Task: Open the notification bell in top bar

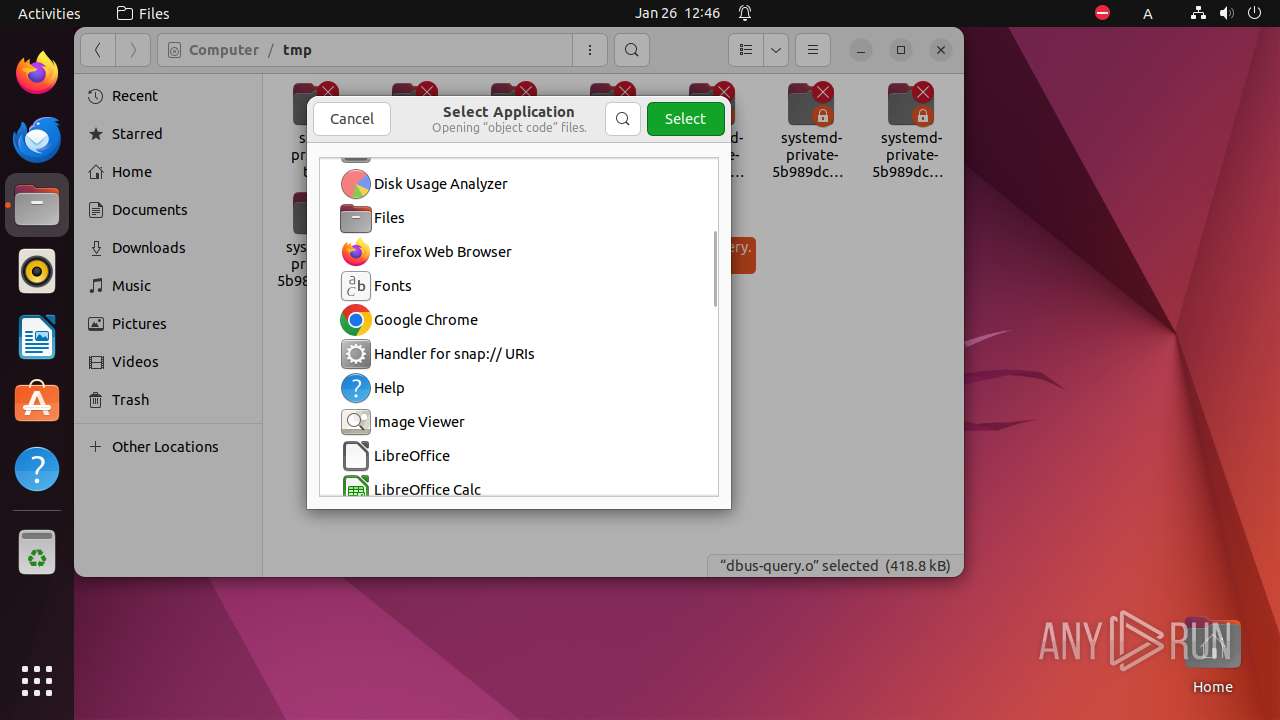Action: tap(745, 13)
